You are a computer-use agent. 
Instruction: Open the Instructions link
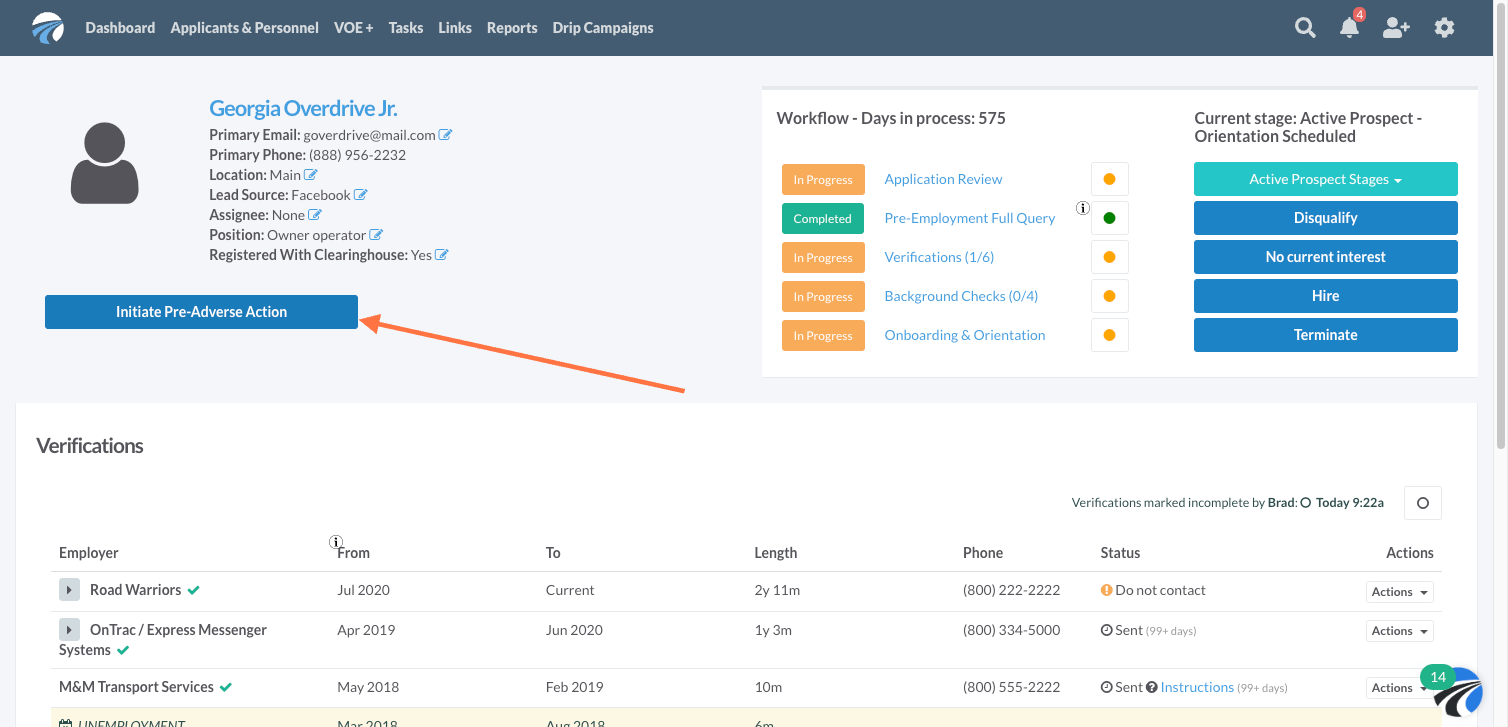click(1197, 687)
